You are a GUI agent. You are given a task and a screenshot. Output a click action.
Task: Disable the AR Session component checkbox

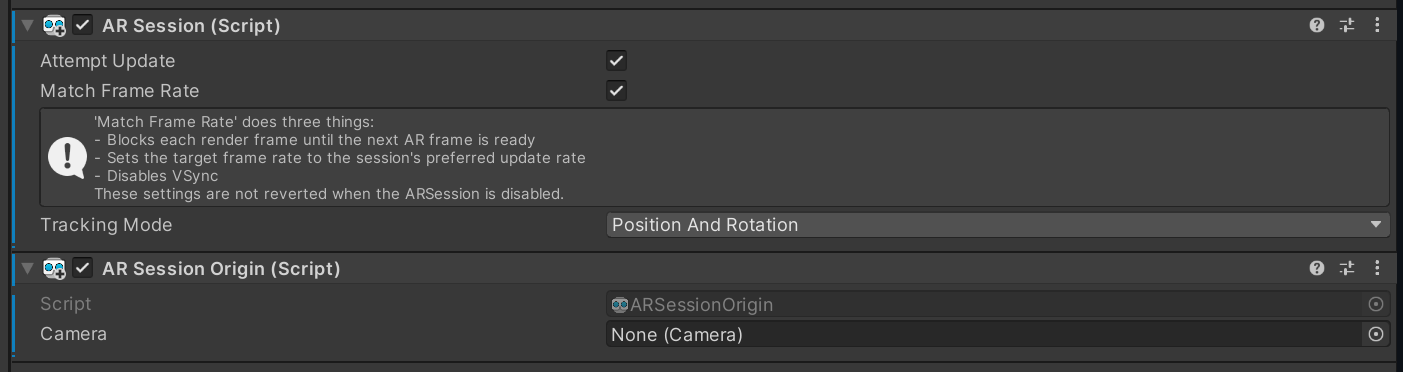point(83,26)
